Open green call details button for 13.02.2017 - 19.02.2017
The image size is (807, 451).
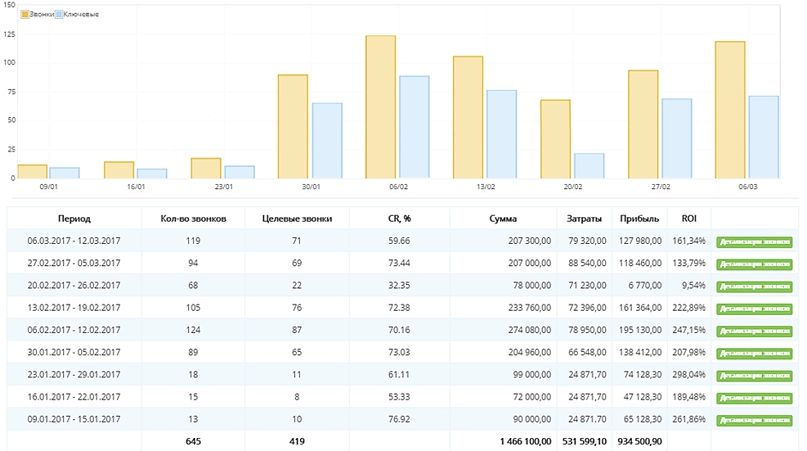[x=754, y=309]
